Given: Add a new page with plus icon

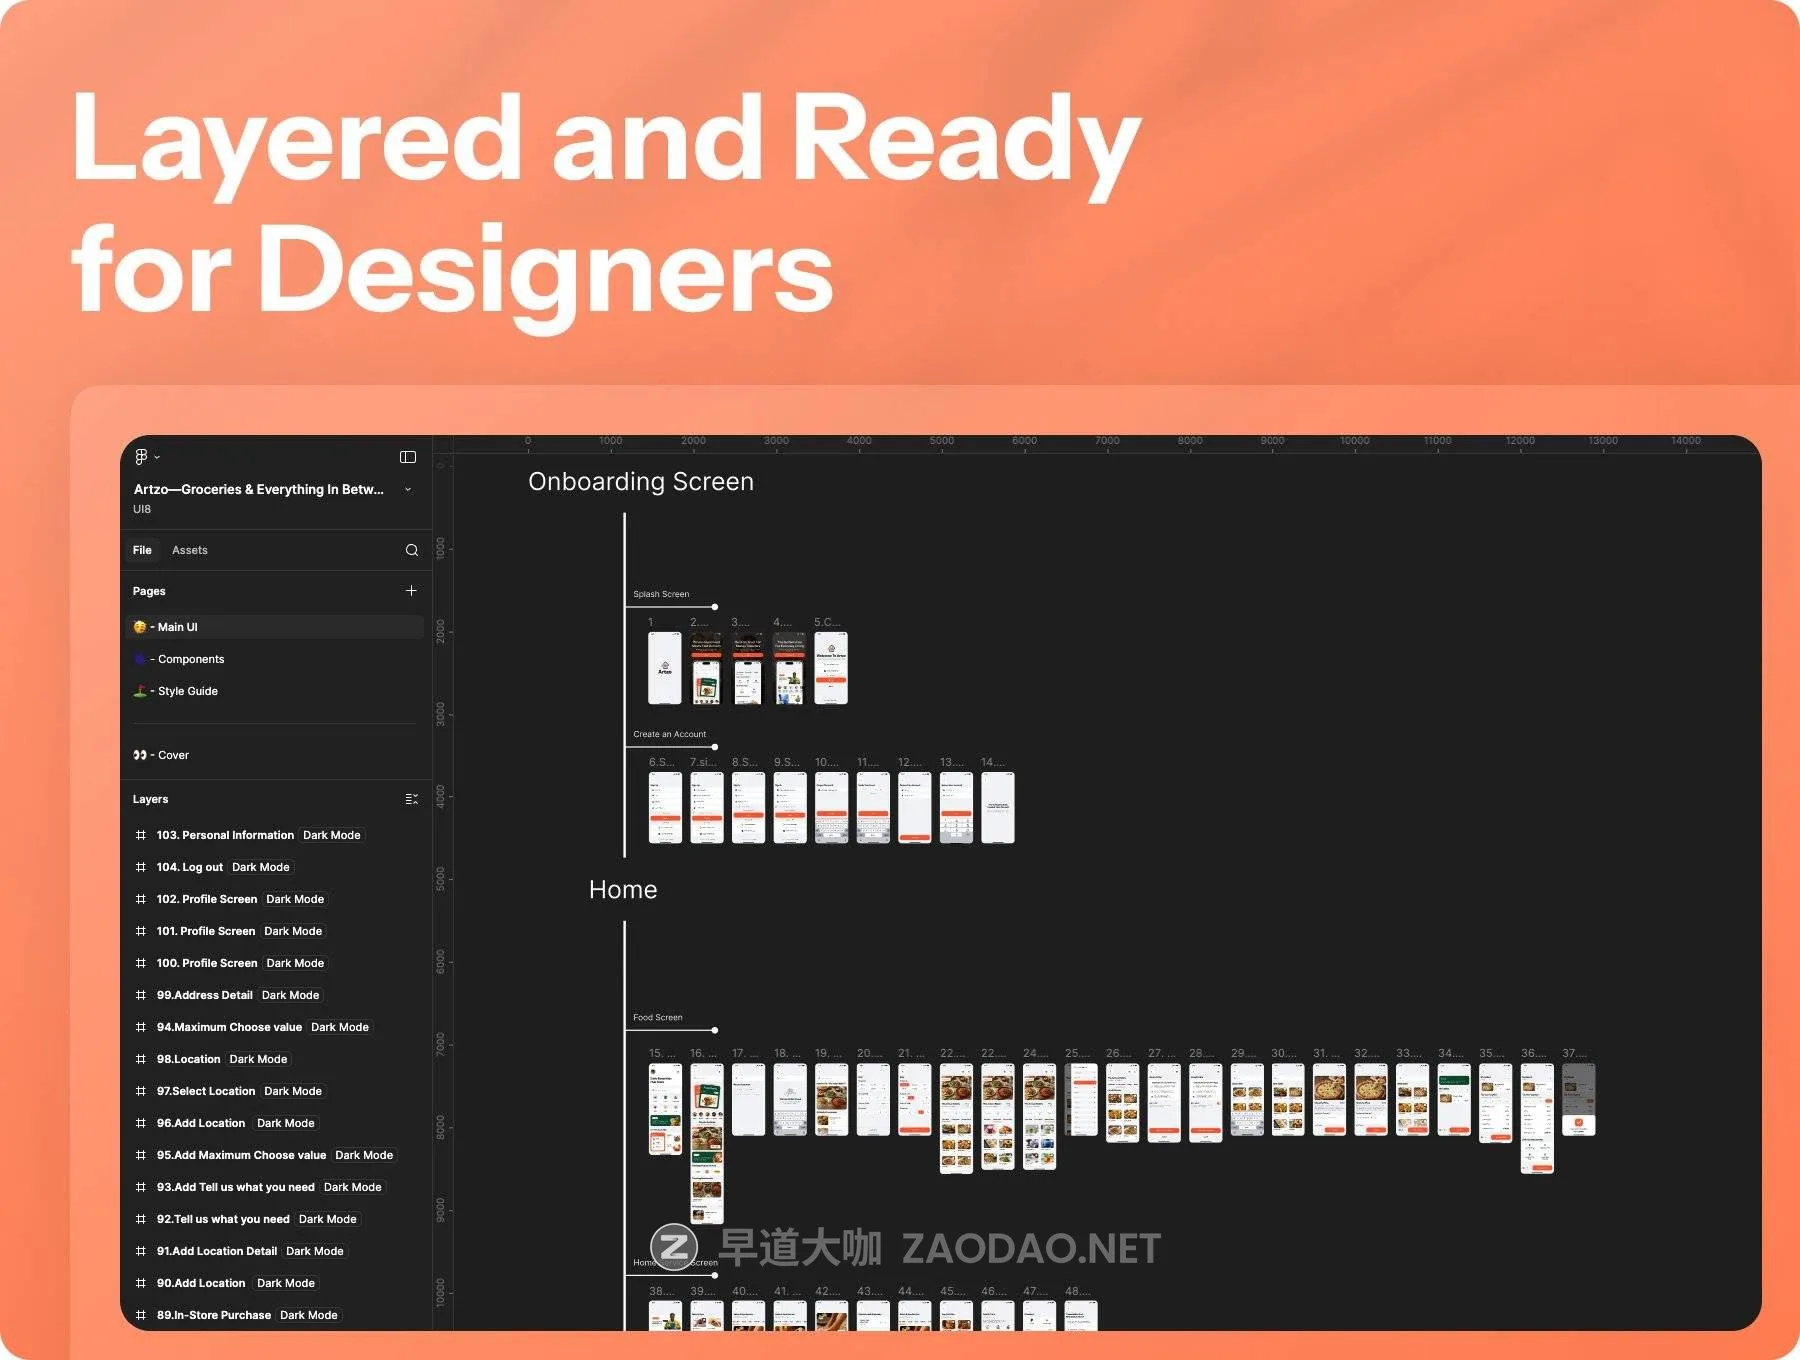Looking at the screenshot, I should coord(411,591).
